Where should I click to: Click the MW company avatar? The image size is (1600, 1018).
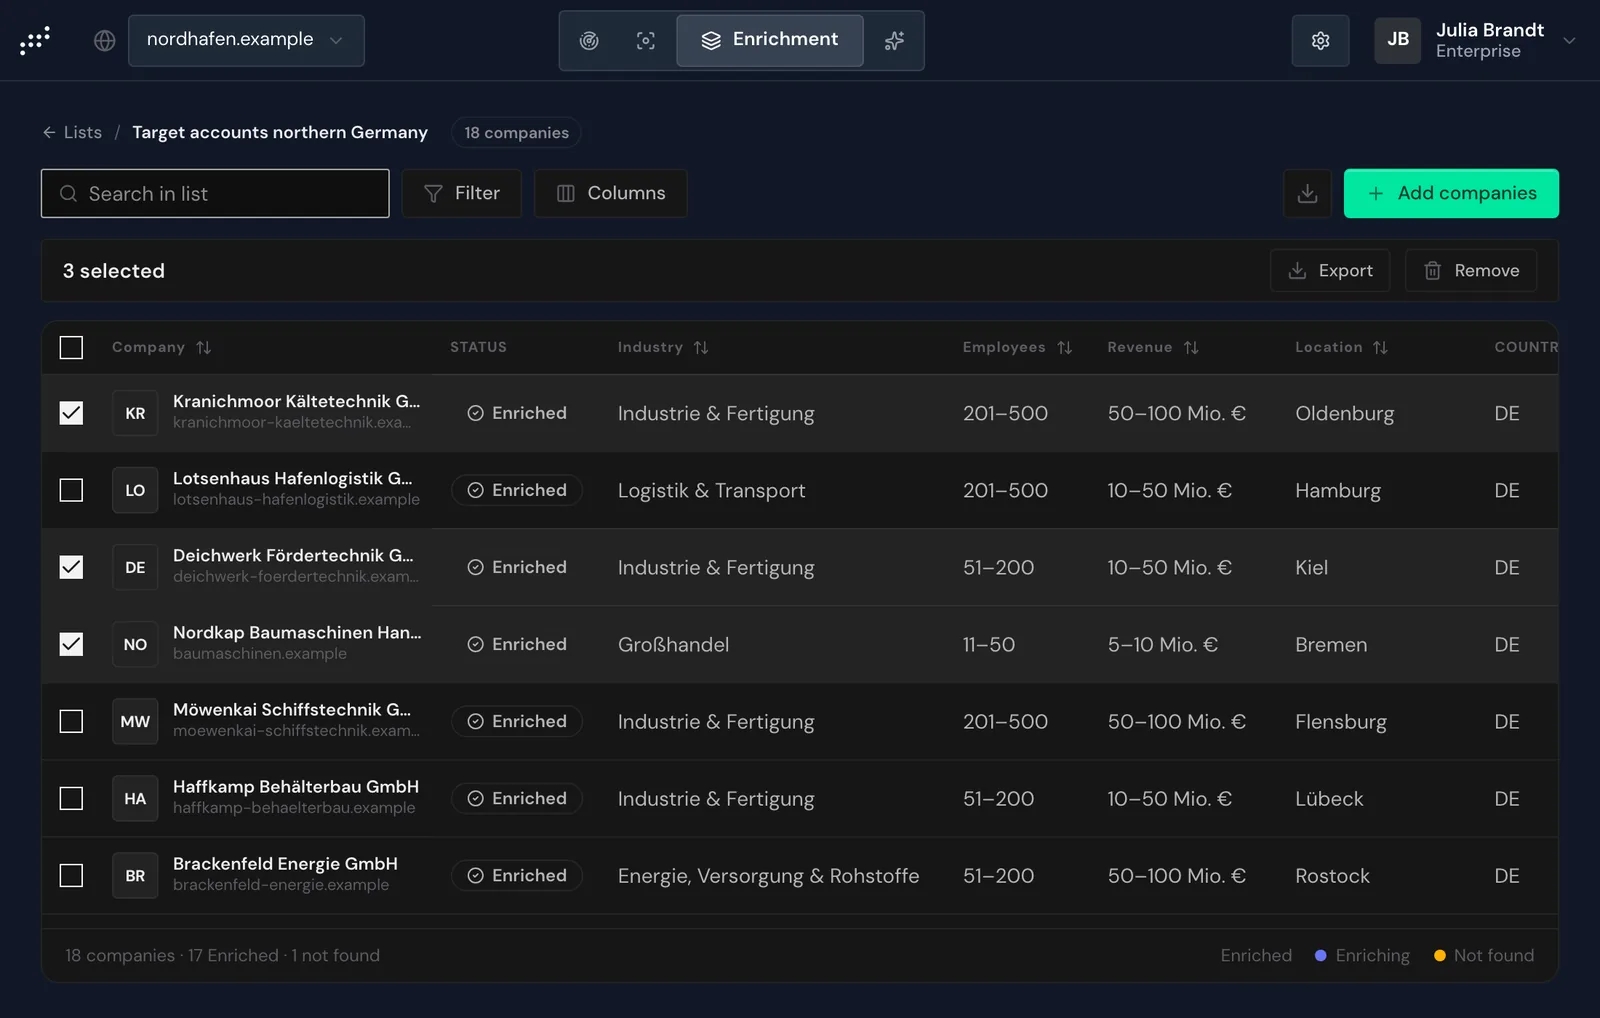(135, 721)
